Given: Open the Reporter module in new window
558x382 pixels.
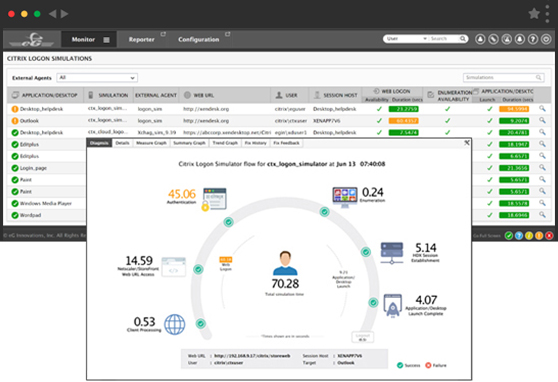Looking at the screenshot, I should click(163, 34).
